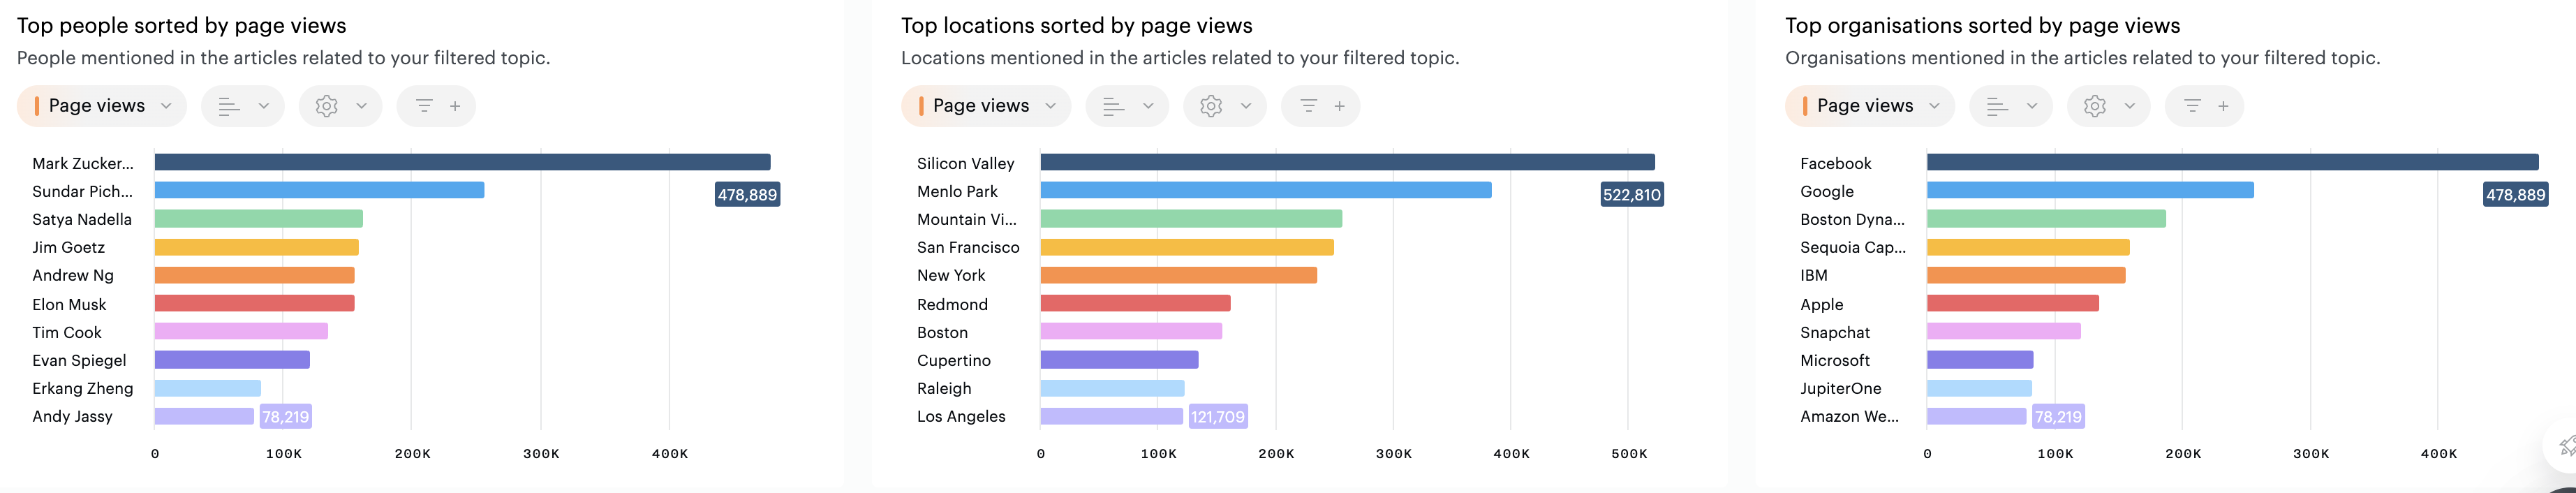Open sort options in Top people panel

242,106
